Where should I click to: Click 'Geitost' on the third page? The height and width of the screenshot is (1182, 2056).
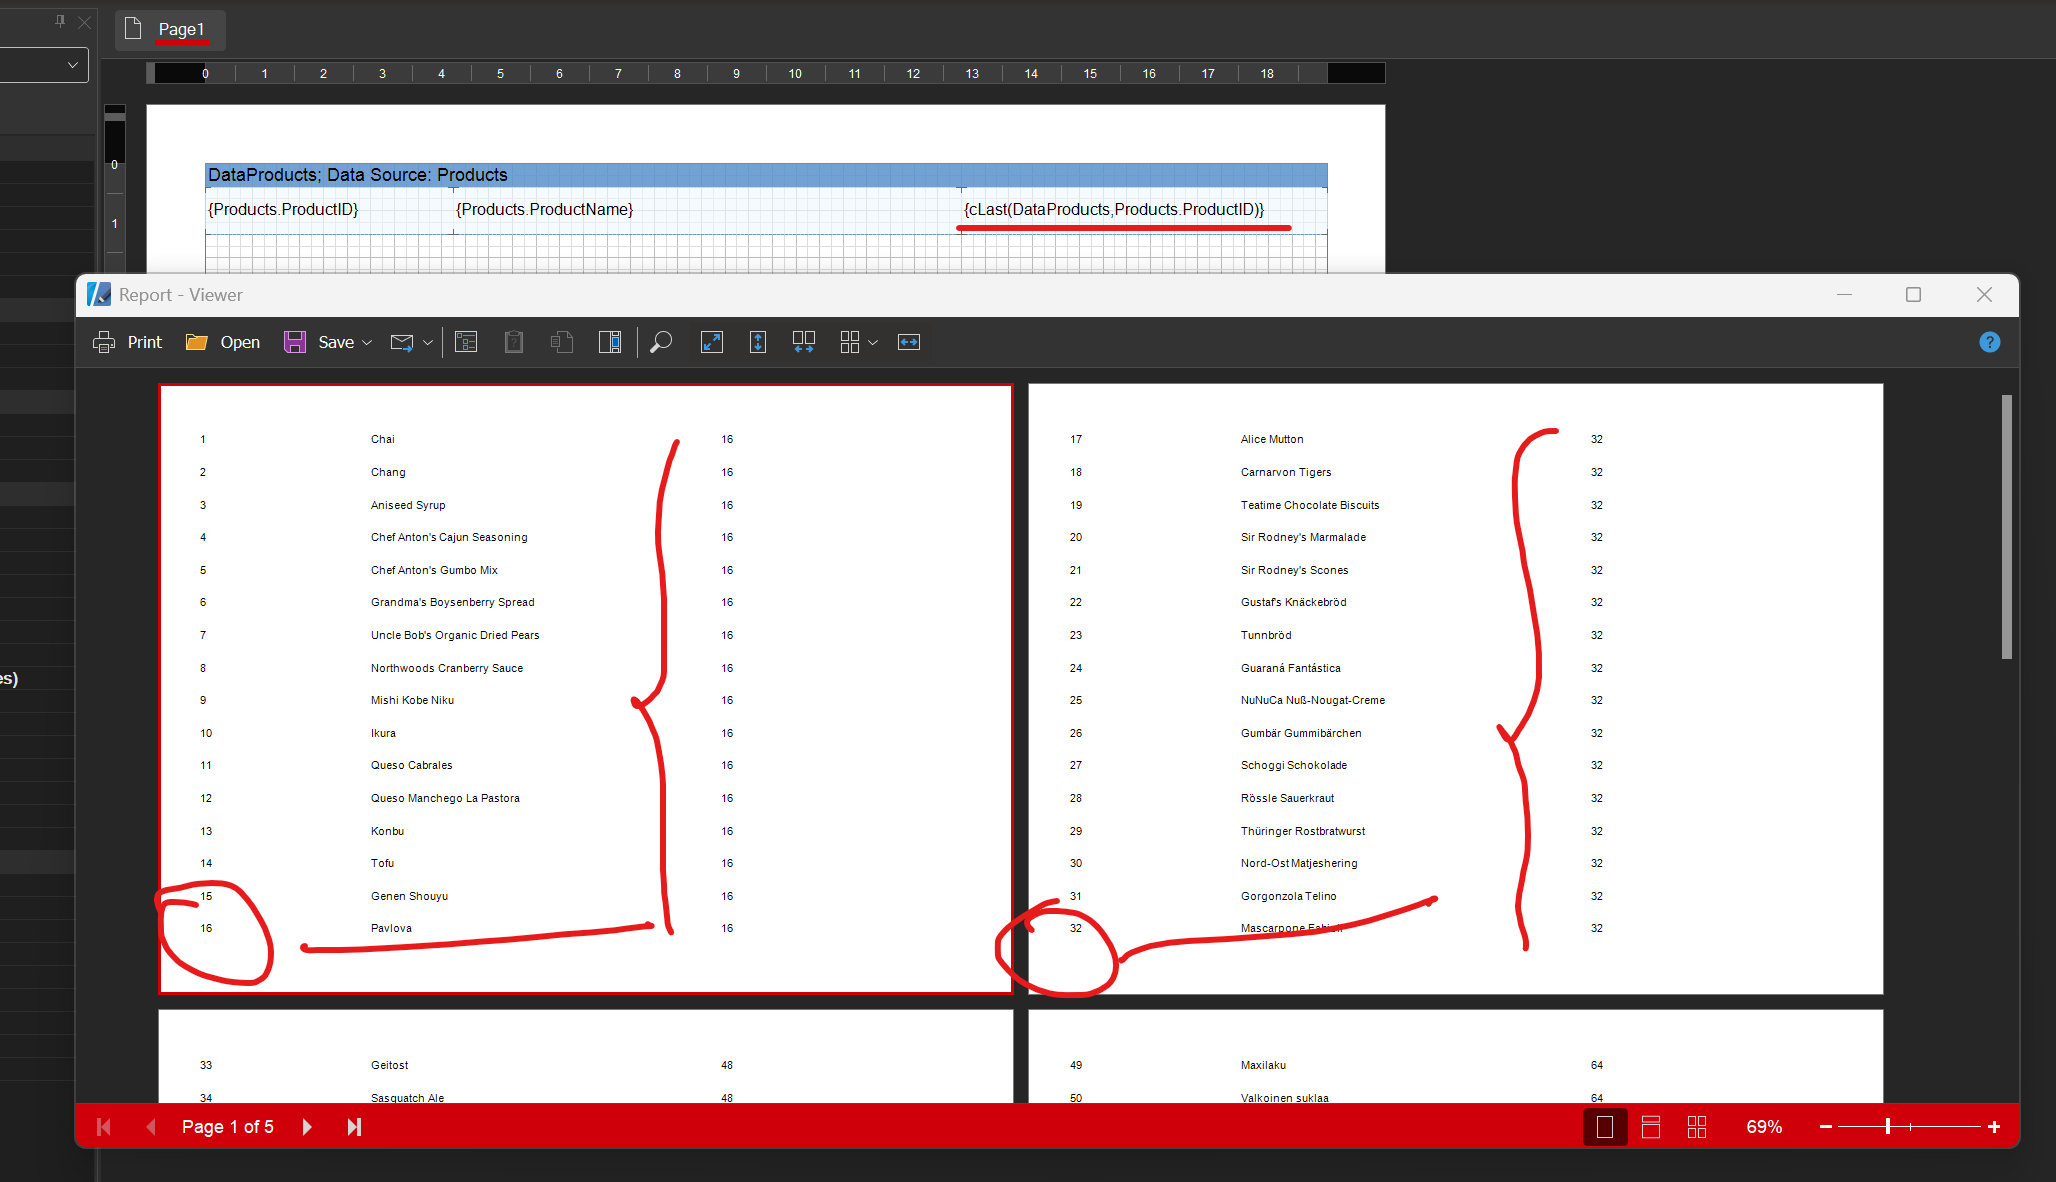click(x=390, y=1065)
